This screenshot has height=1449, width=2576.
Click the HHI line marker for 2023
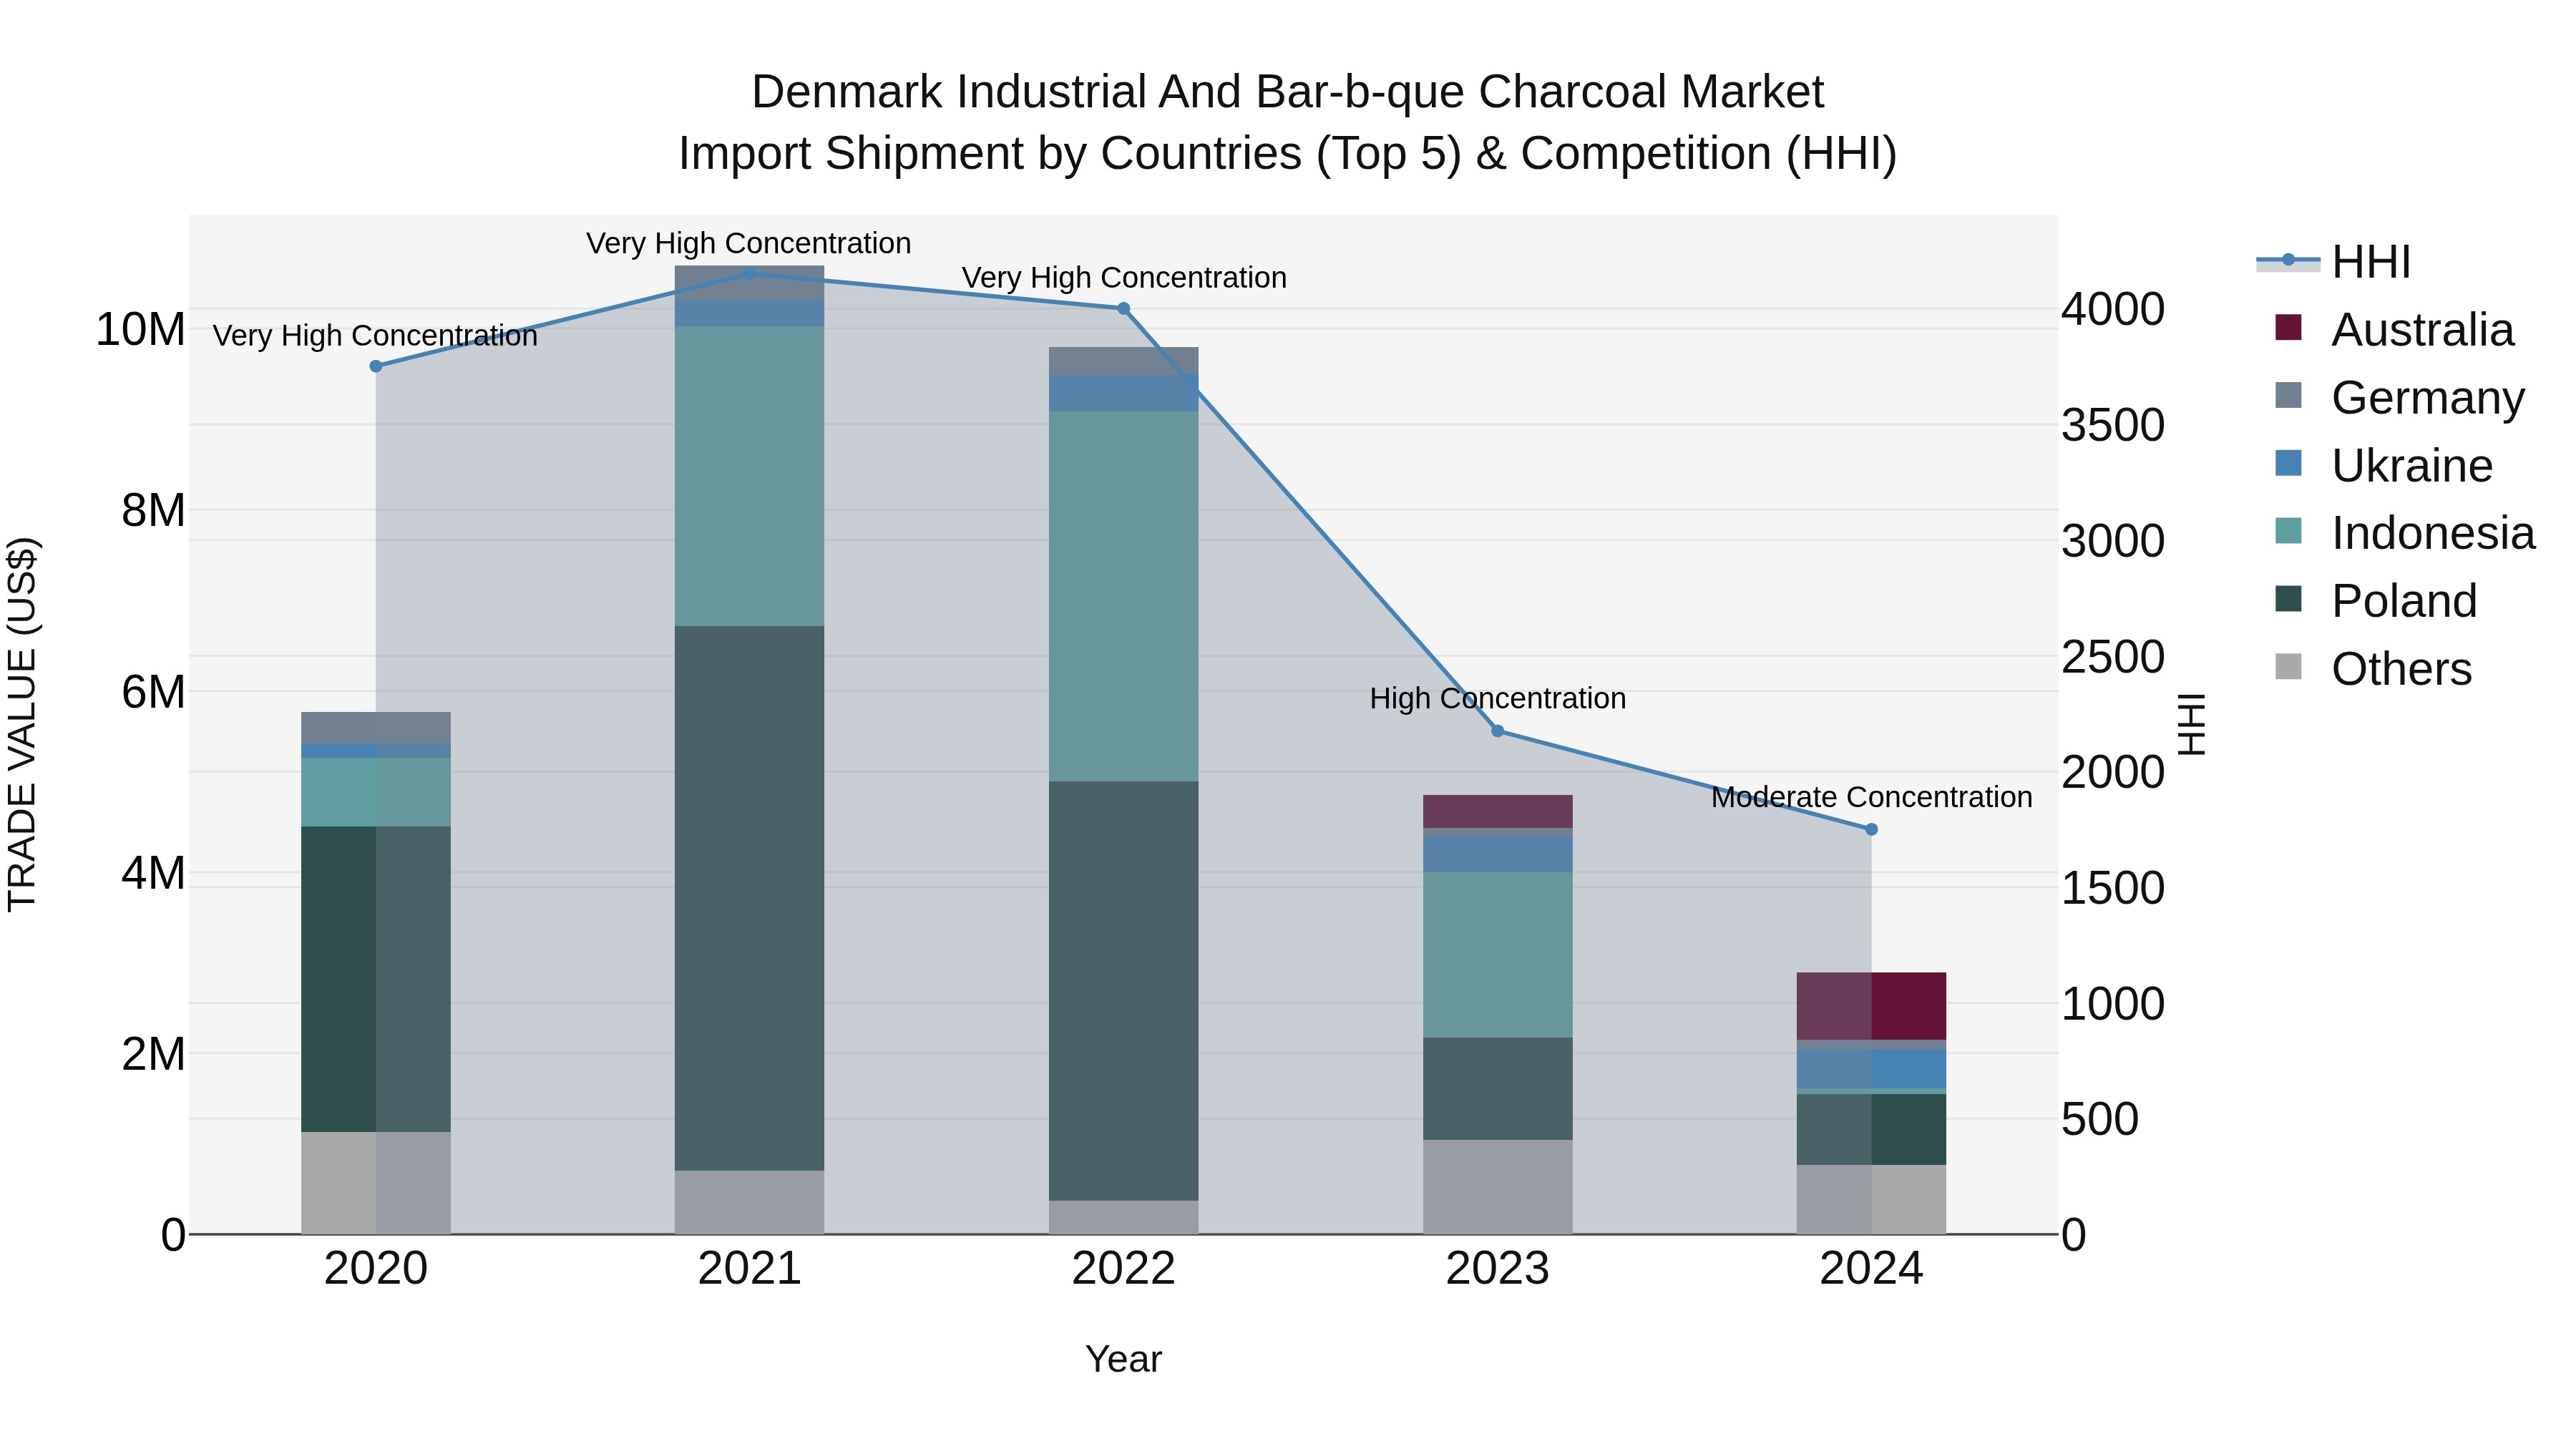1497,731
